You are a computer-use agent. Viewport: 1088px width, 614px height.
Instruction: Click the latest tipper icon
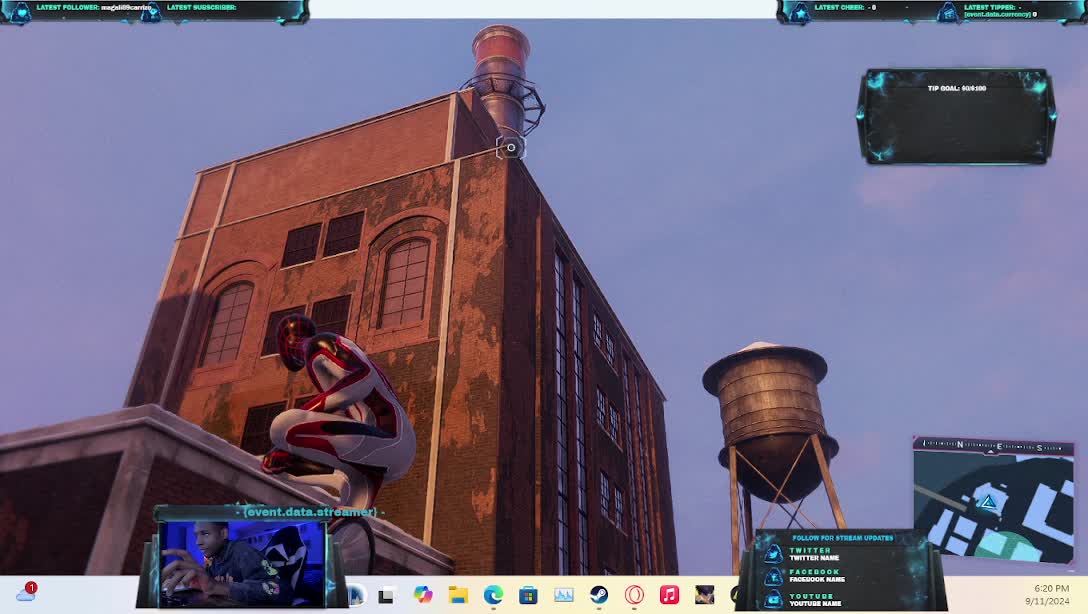click(947, 12)
